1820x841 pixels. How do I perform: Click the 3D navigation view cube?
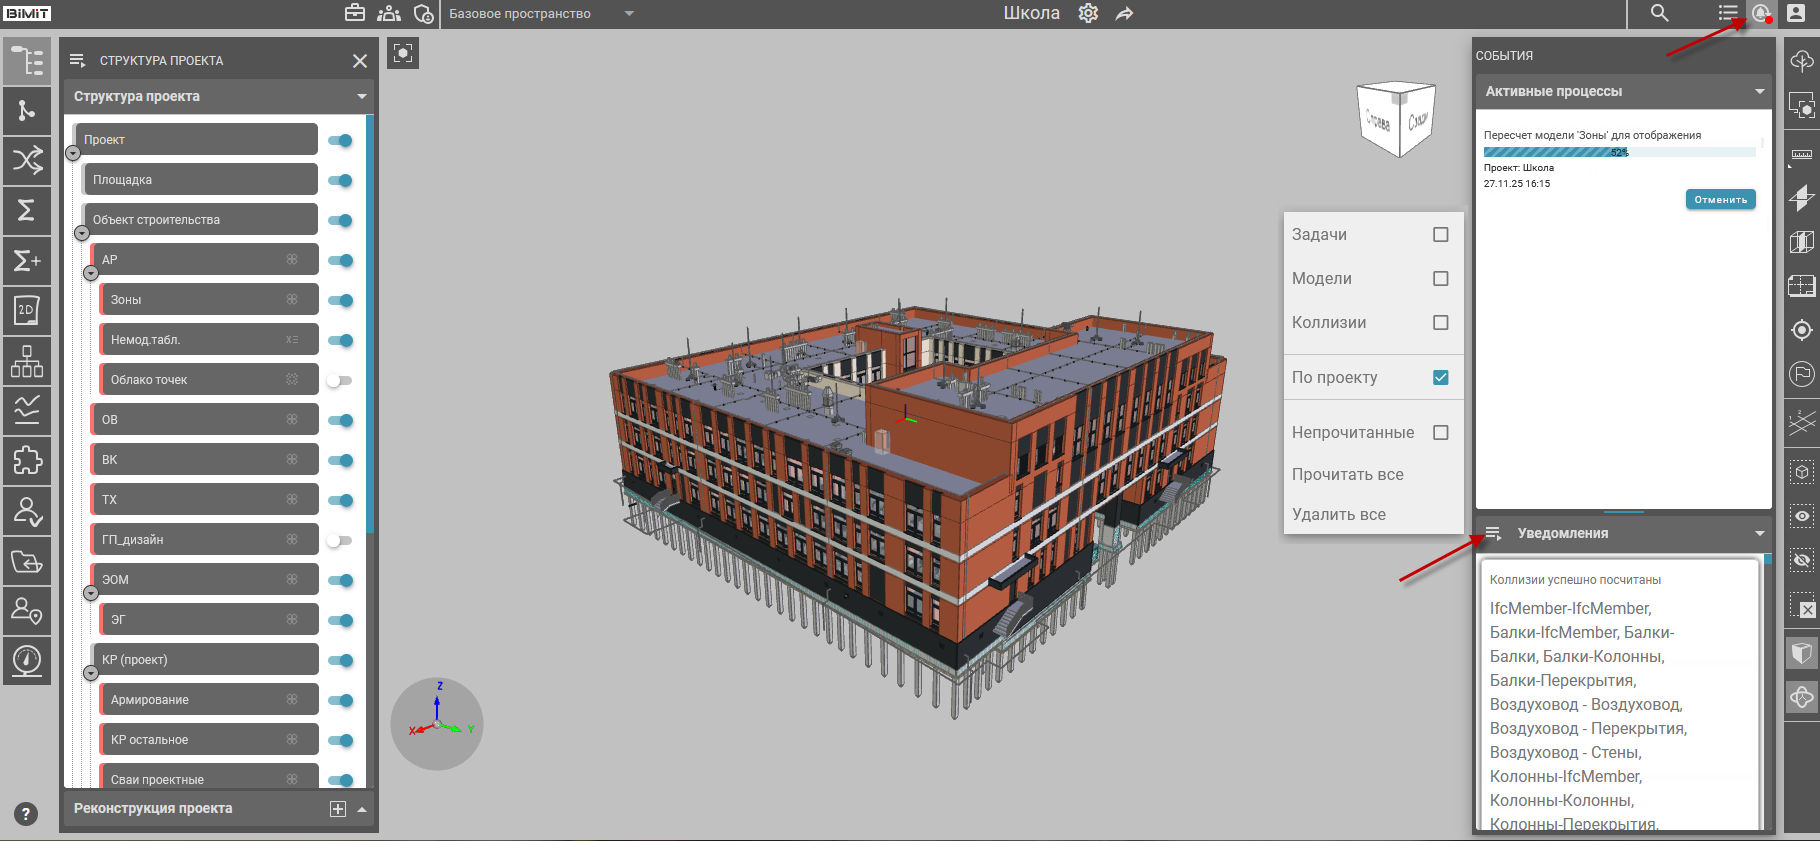tap(1396, 120)
